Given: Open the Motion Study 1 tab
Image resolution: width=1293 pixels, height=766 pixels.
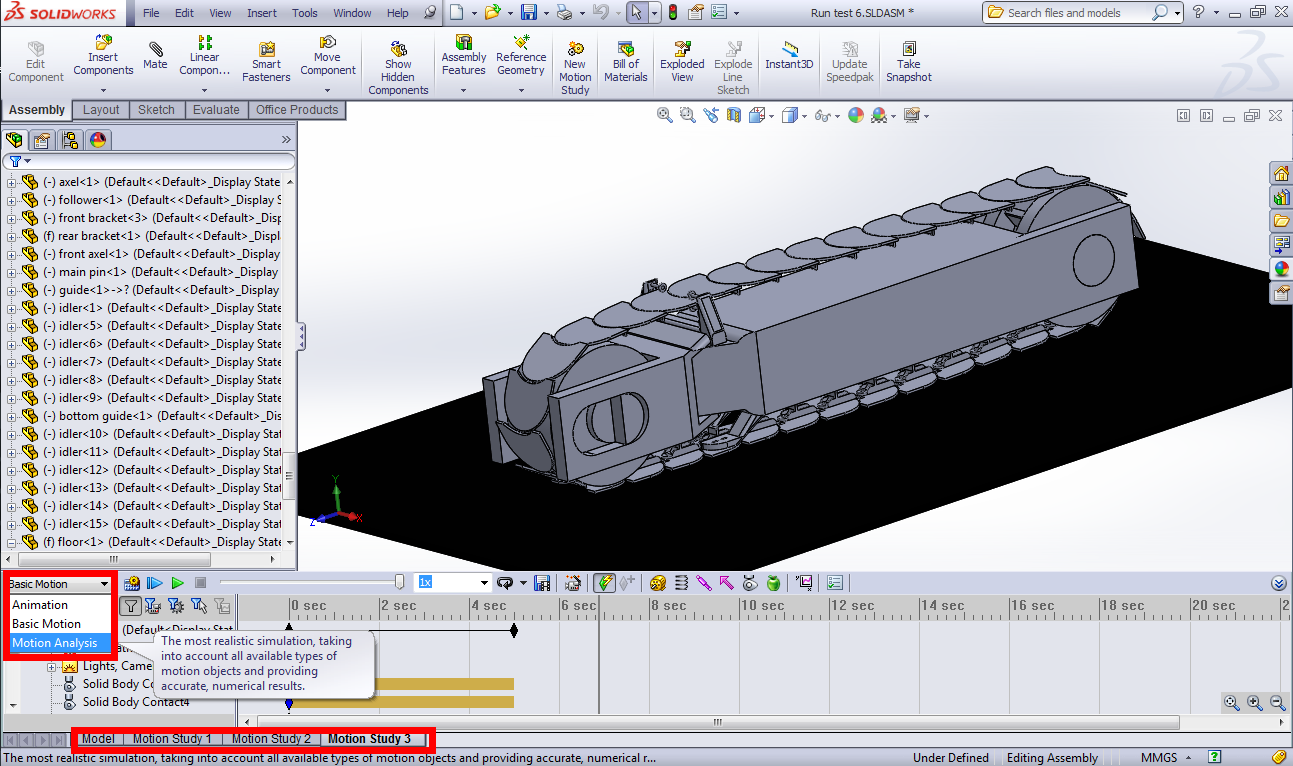Looking at the screenshot, I should pyautogui.click(x=172, y=739).
